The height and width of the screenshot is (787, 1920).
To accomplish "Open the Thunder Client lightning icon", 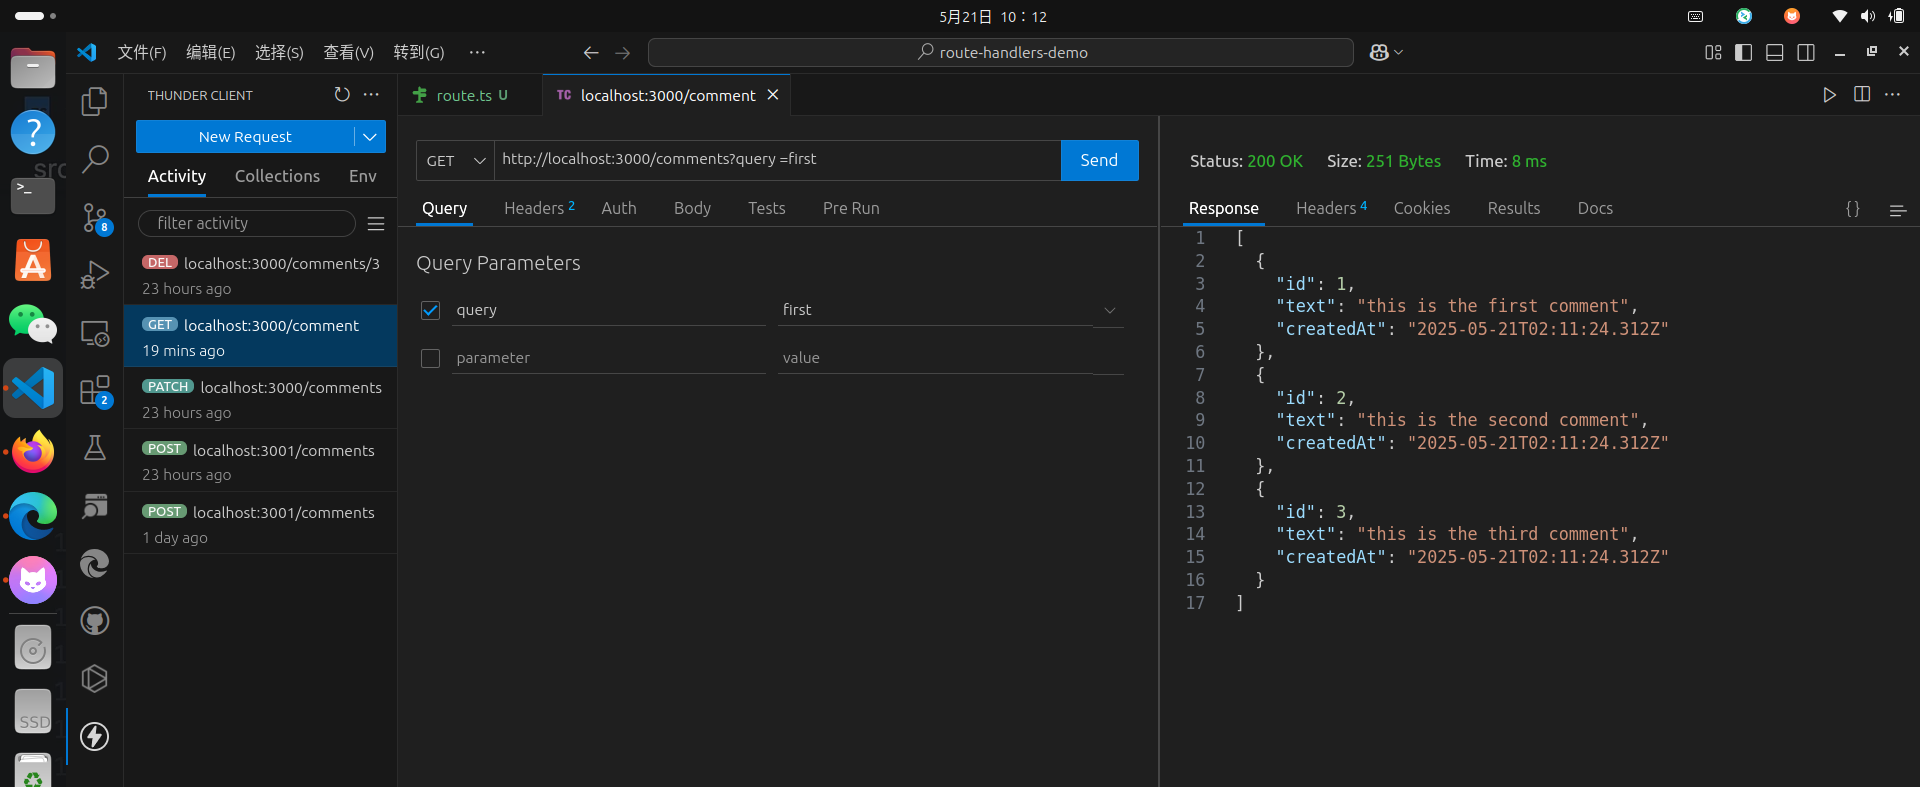I will click(x=95, y=737).
